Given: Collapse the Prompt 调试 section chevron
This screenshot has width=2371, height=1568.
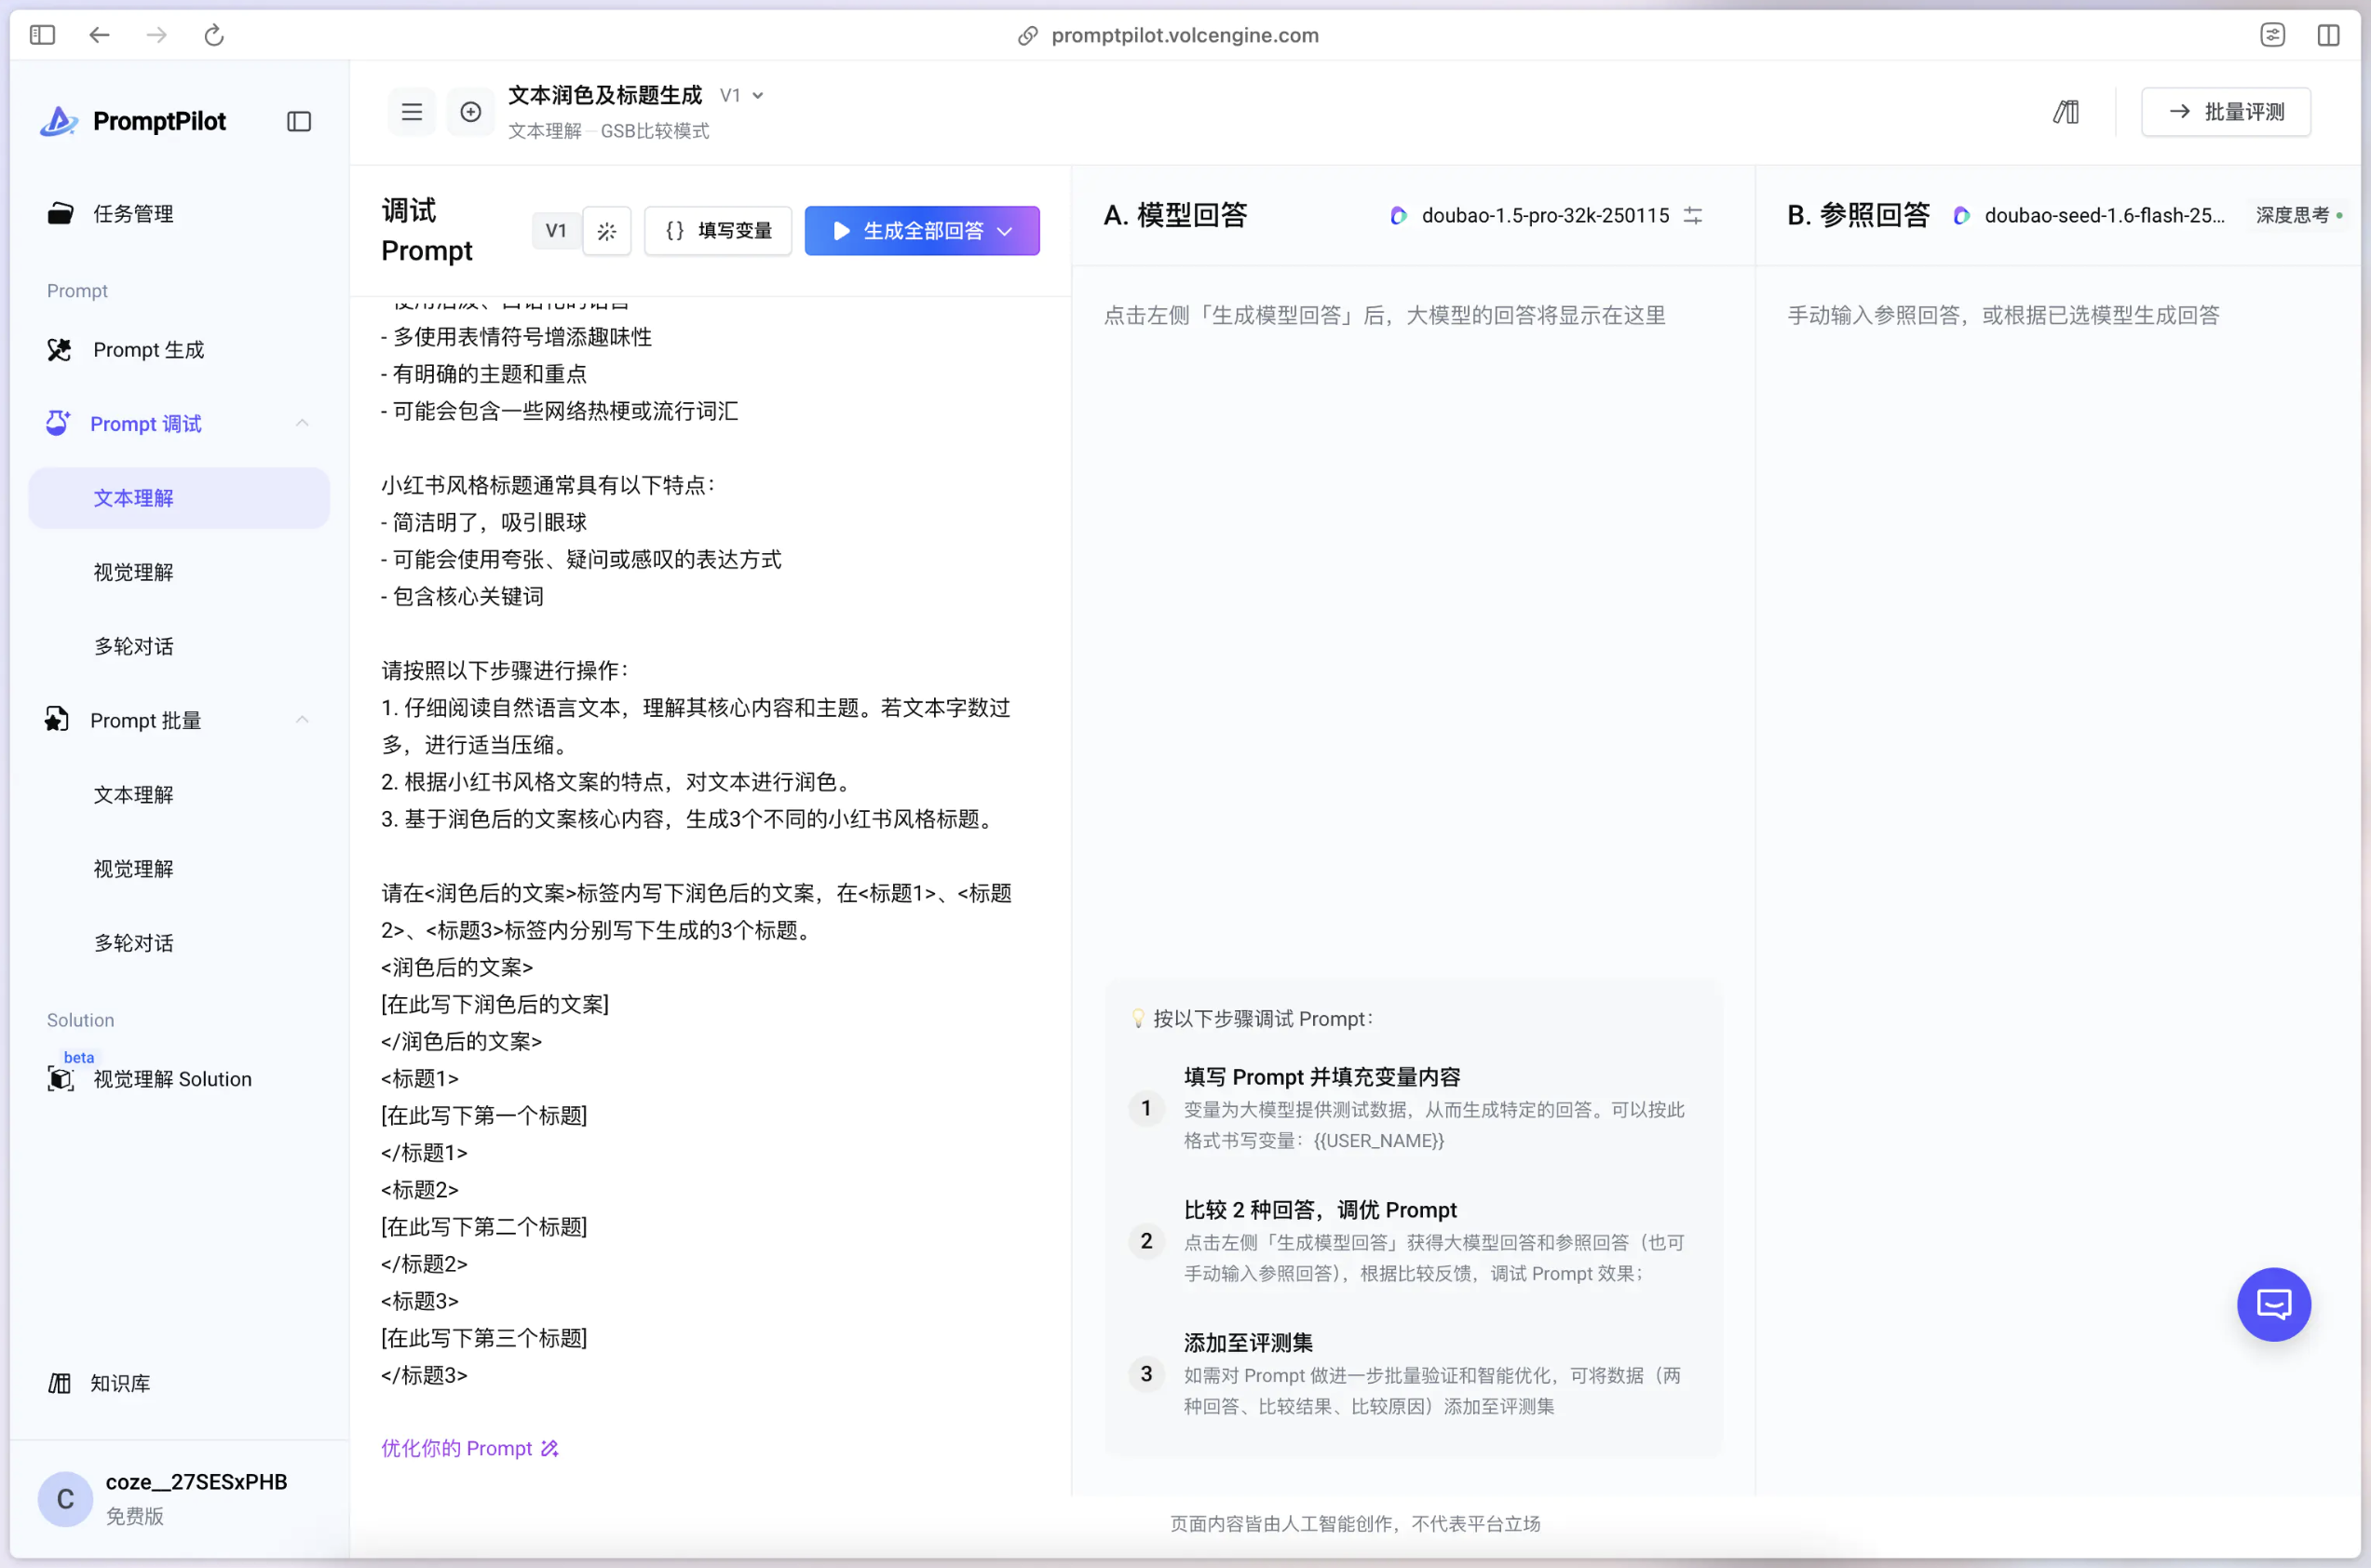Looking at the screenshot, I should tap(302, 423).
